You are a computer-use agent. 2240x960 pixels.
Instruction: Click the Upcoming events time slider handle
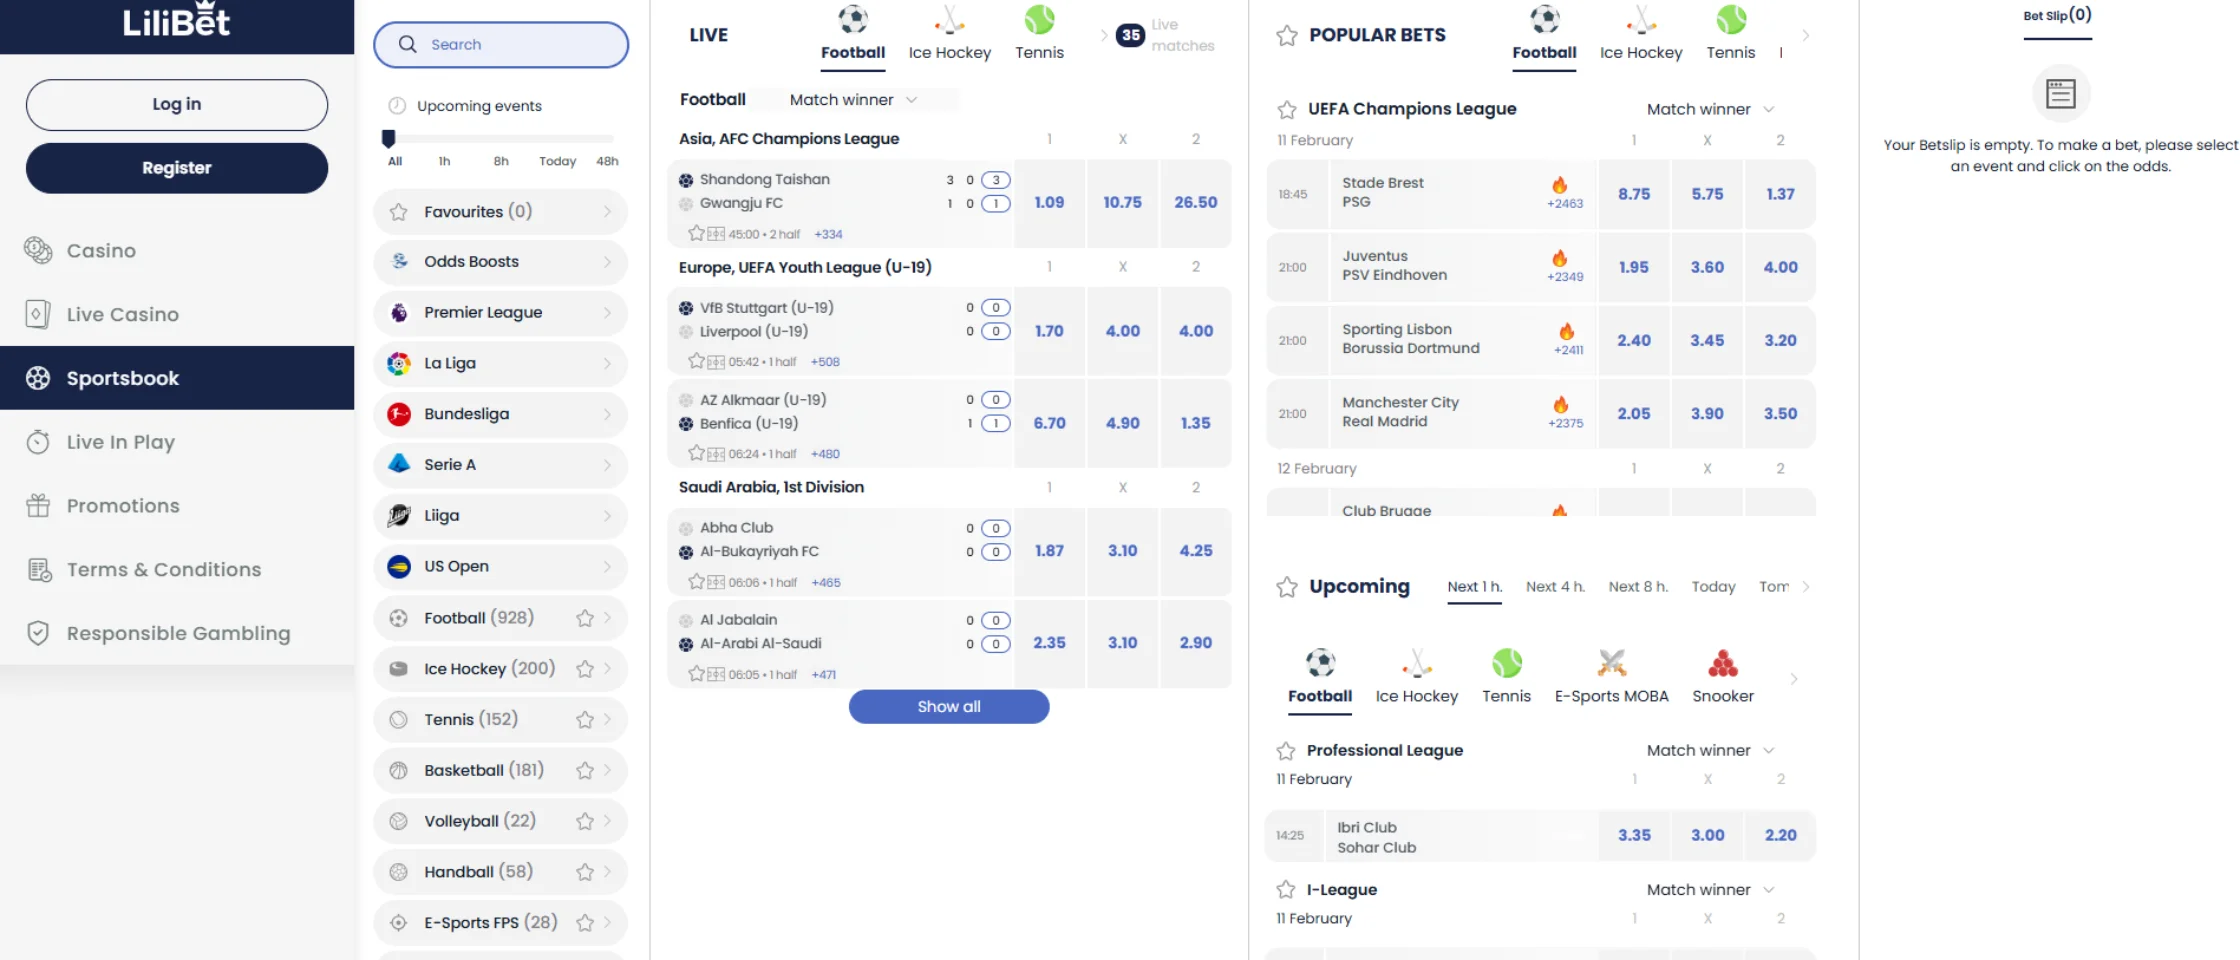(389, 138)
